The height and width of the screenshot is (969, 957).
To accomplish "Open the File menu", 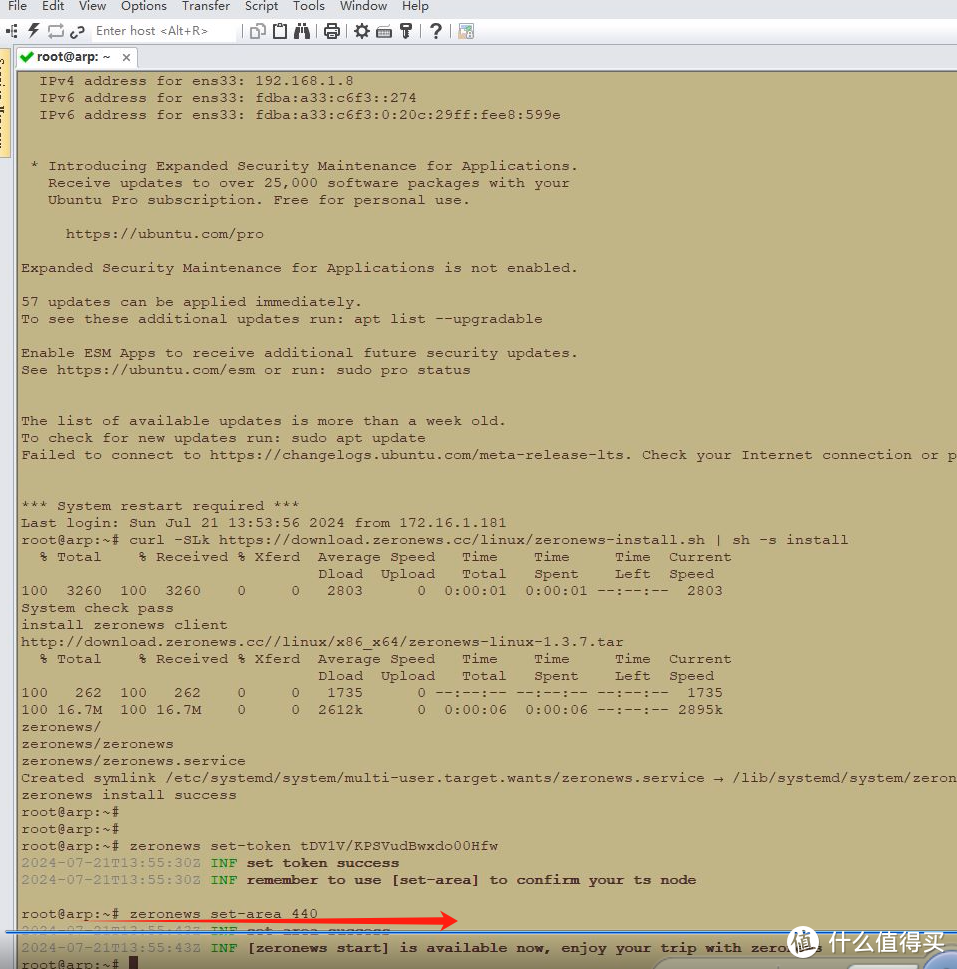I will pos(17,6).
